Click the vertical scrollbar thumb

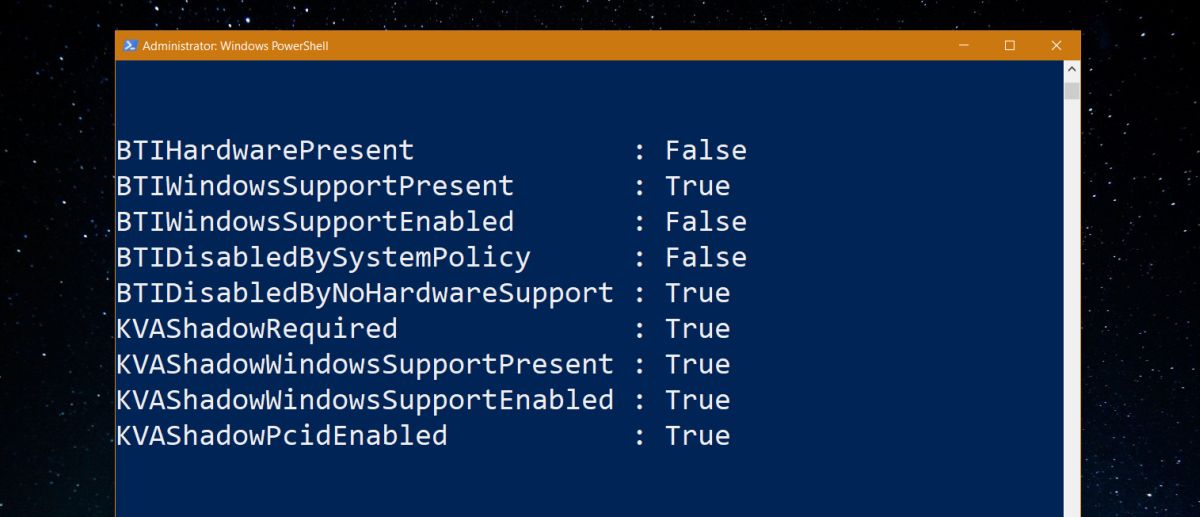coord(1072,91)
